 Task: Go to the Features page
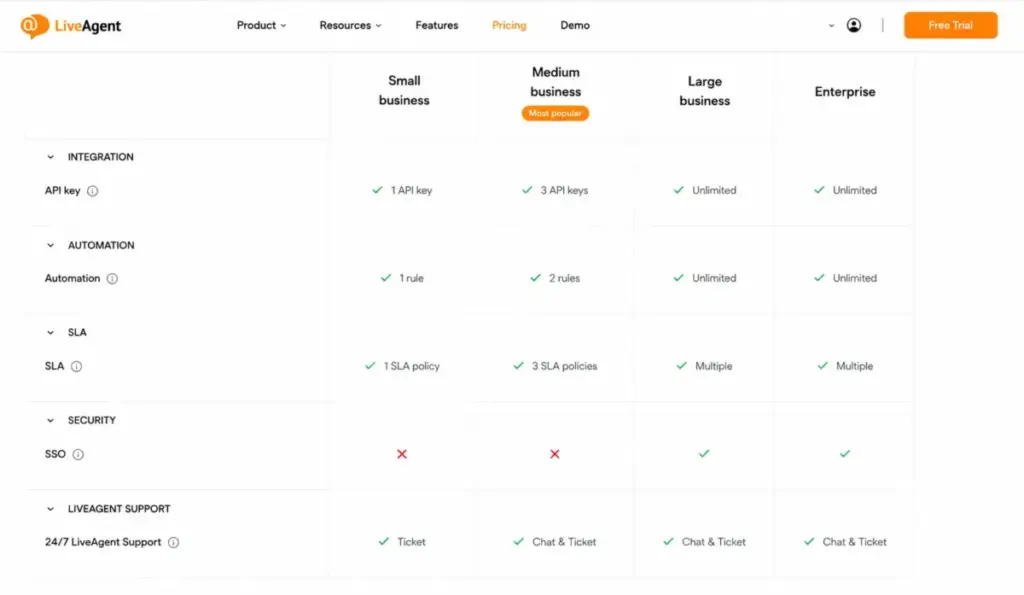pos(437,25)
